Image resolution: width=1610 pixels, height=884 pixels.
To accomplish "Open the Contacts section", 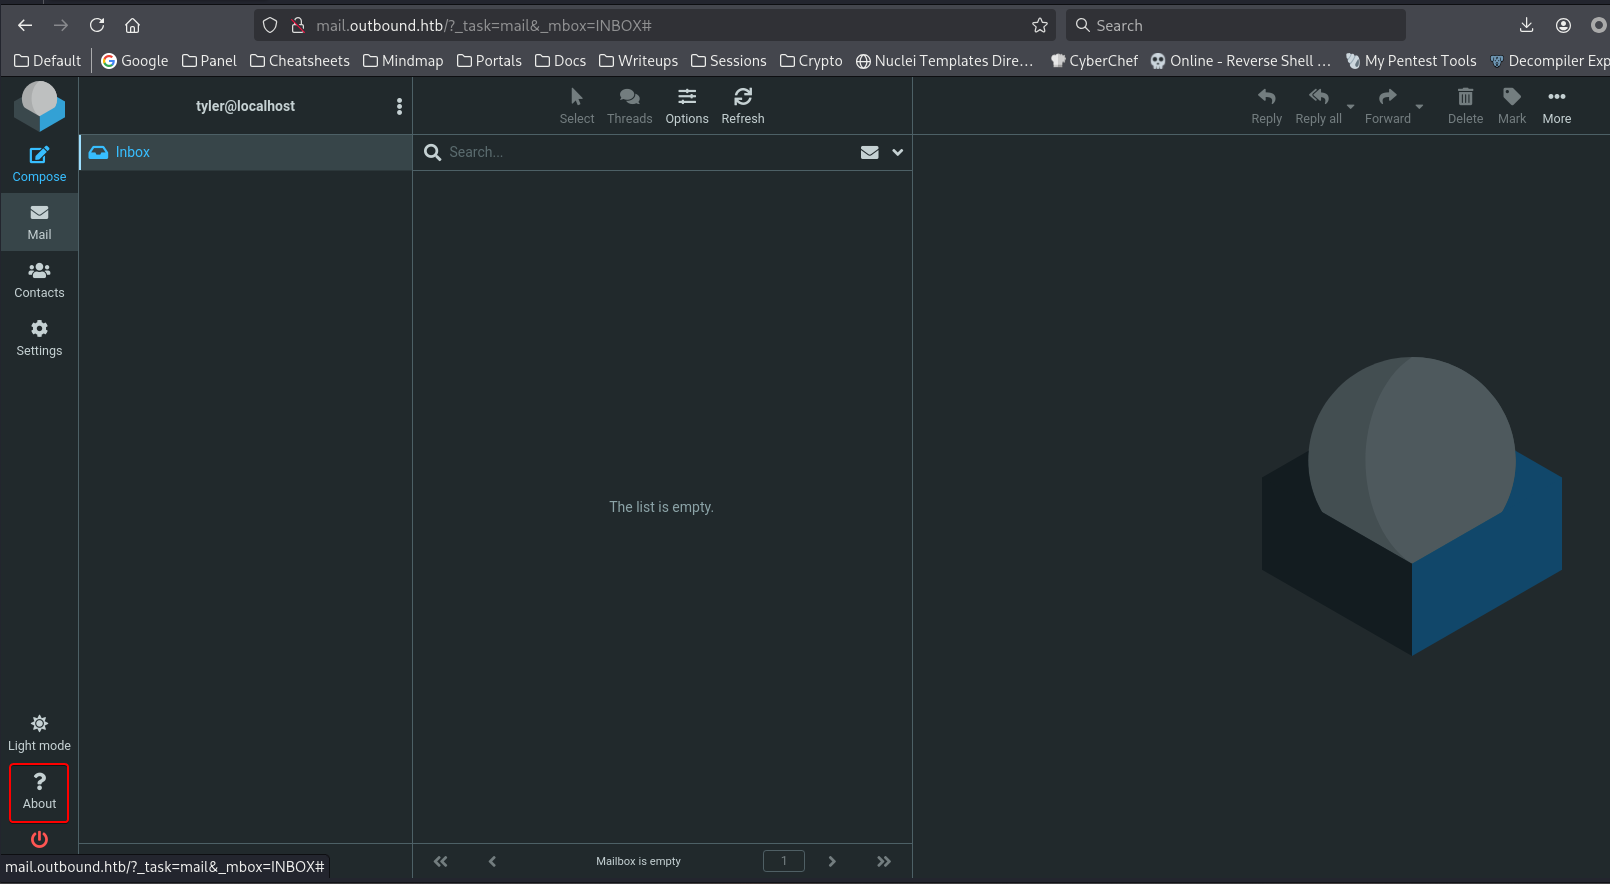I will [x=39, y=280].
